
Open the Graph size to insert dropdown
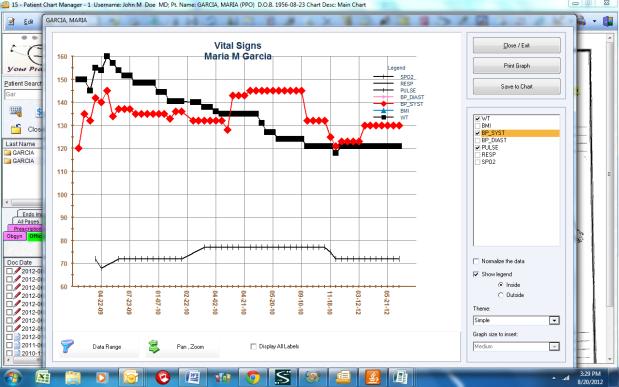click(554, 346)
